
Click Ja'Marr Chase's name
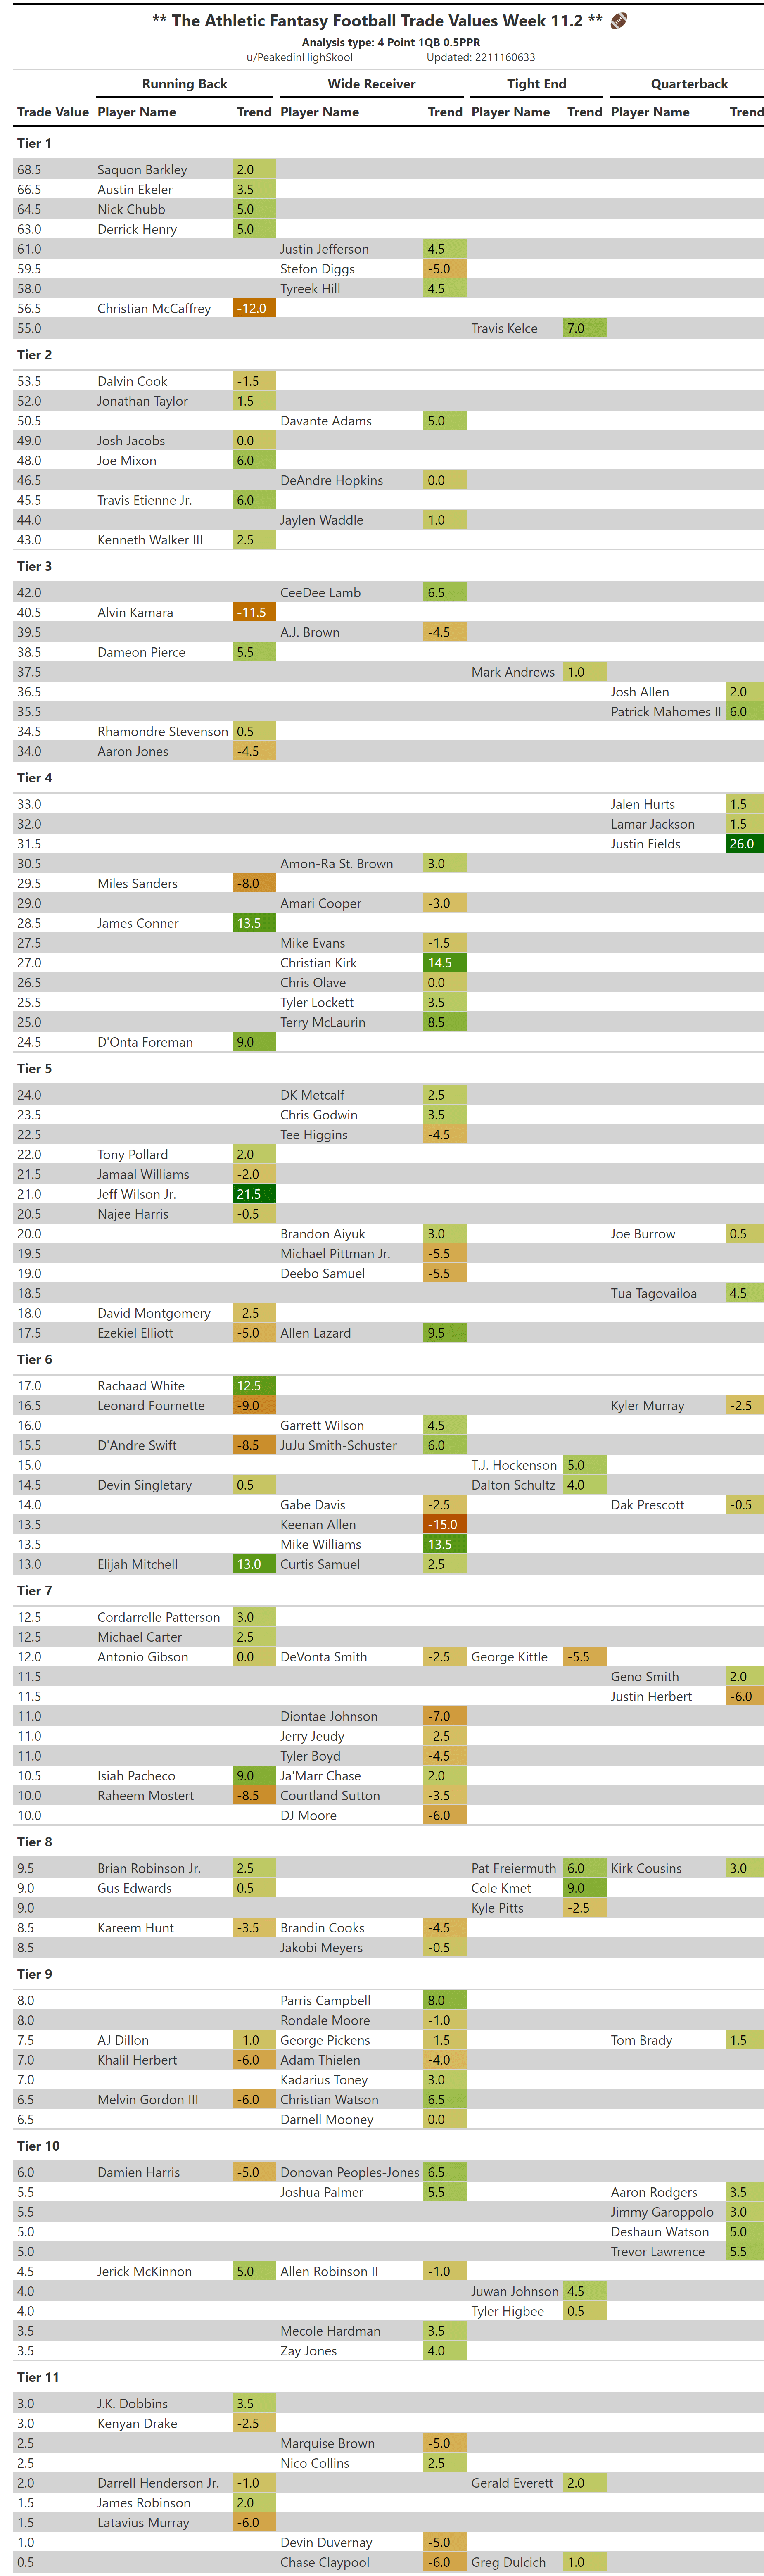[320, 1776]
